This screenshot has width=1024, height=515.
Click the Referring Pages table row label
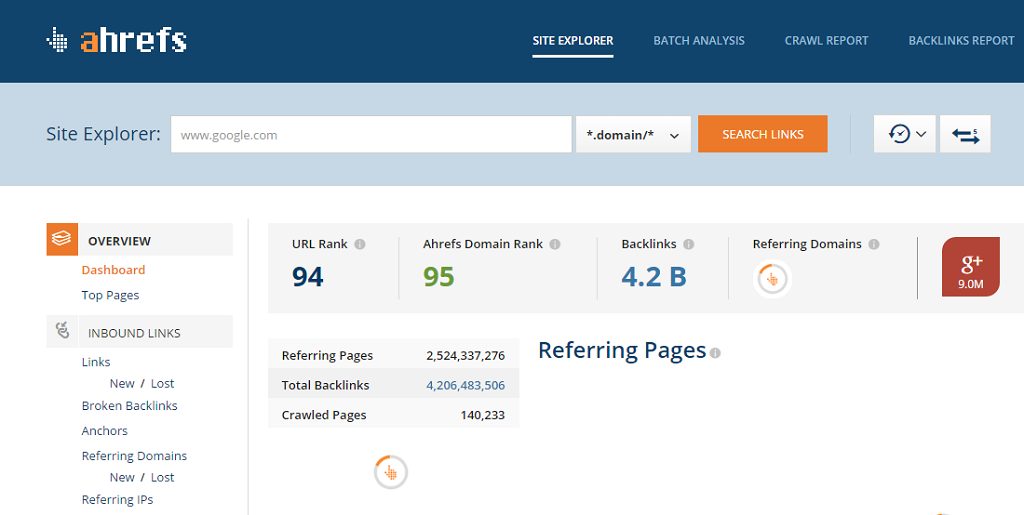point(327,356)
